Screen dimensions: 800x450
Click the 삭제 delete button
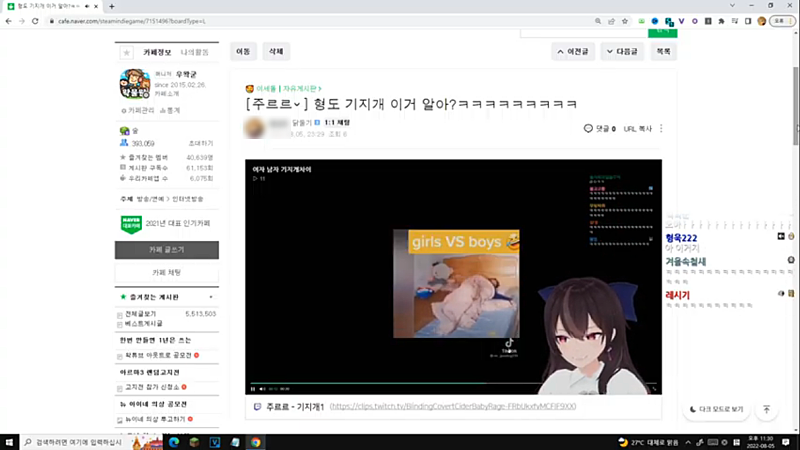(x=276, y=52)
